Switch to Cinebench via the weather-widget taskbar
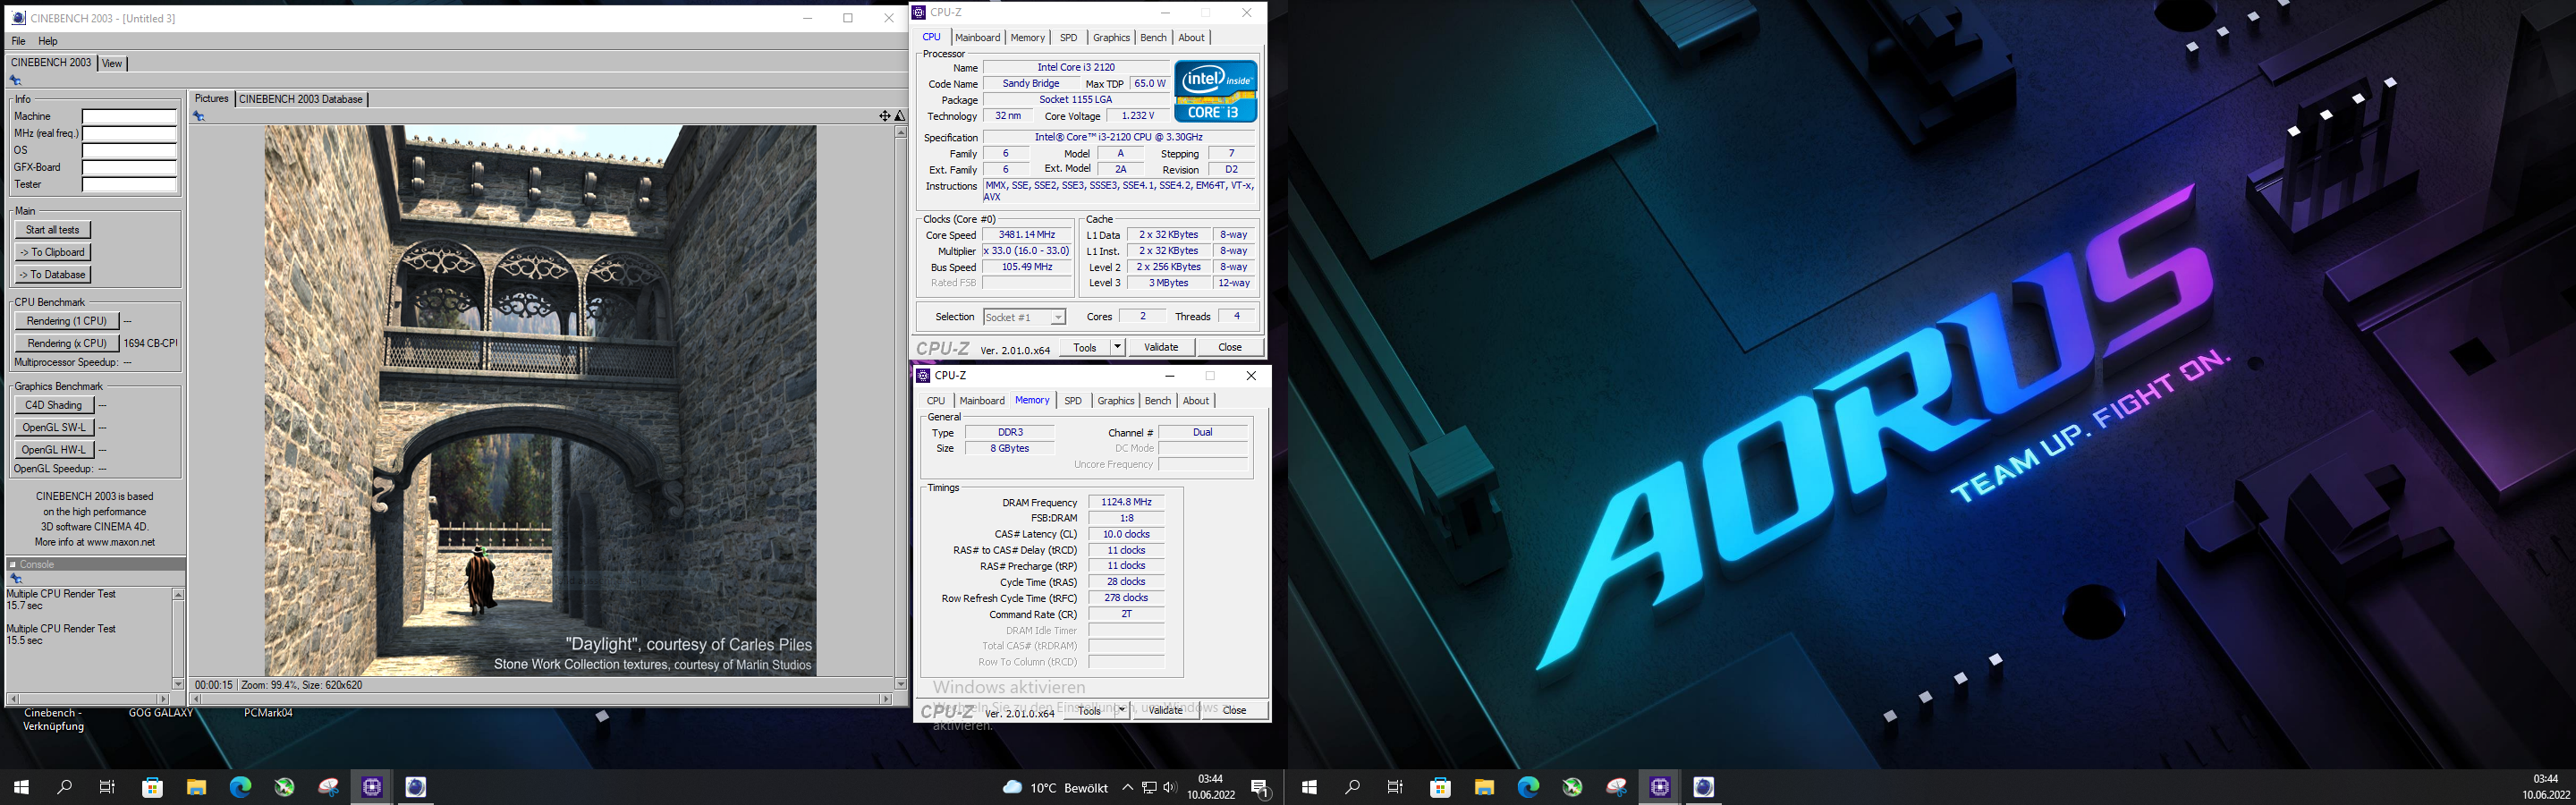 pos(416,787)
